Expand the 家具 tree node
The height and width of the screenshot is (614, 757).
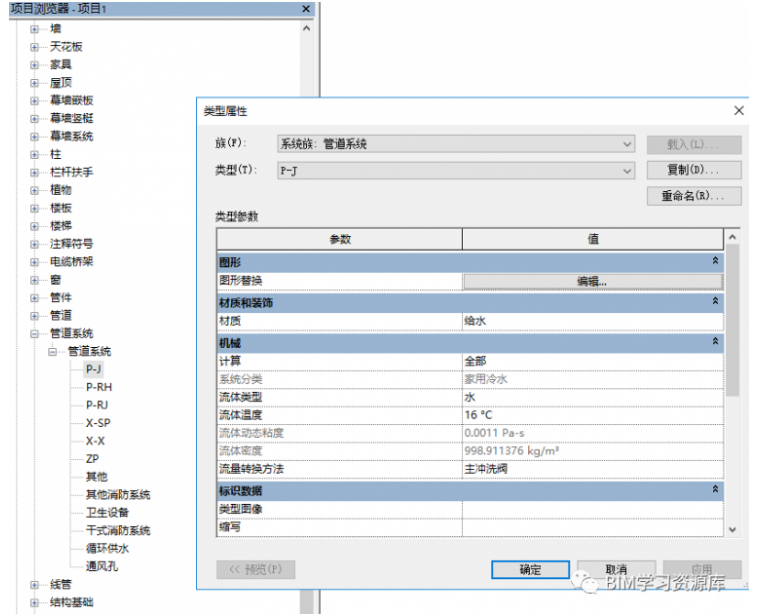pos(34,65)
